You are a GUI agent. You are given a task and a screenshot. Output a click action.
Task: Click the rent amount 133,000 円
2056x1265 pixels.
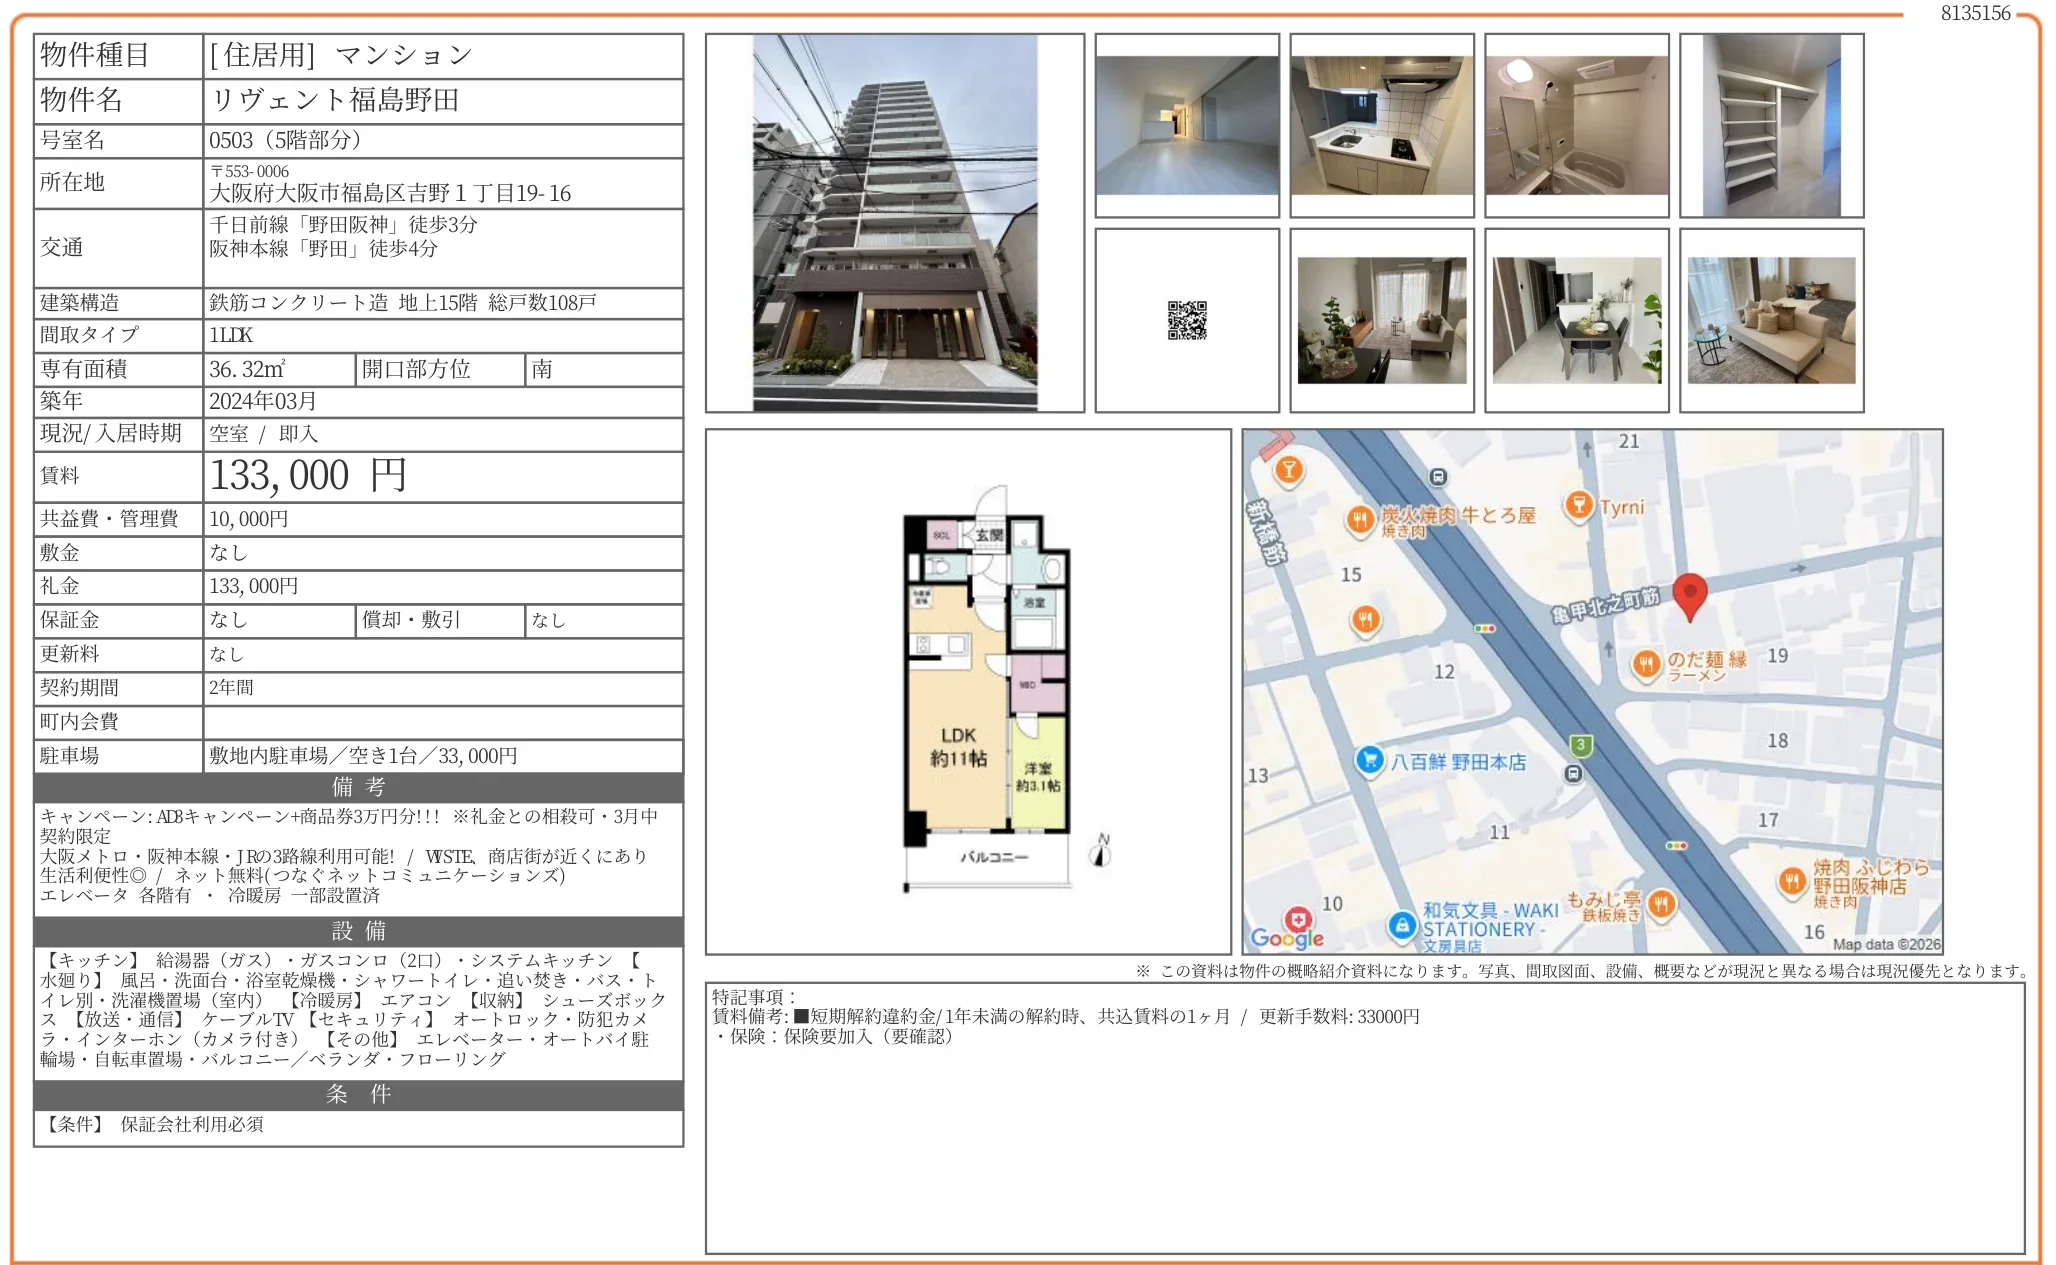tap(308, 476)
